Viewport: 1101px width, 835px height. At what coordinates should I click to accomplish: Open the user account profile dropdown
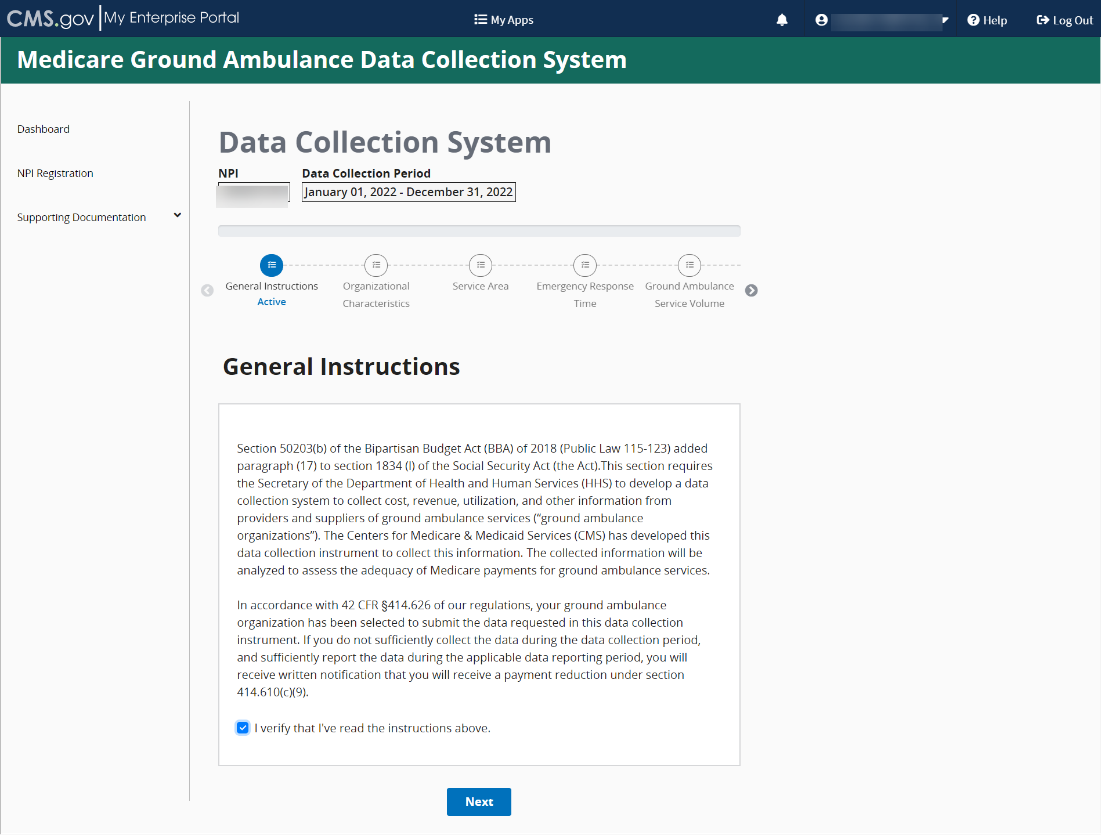[x=882, y=20]
